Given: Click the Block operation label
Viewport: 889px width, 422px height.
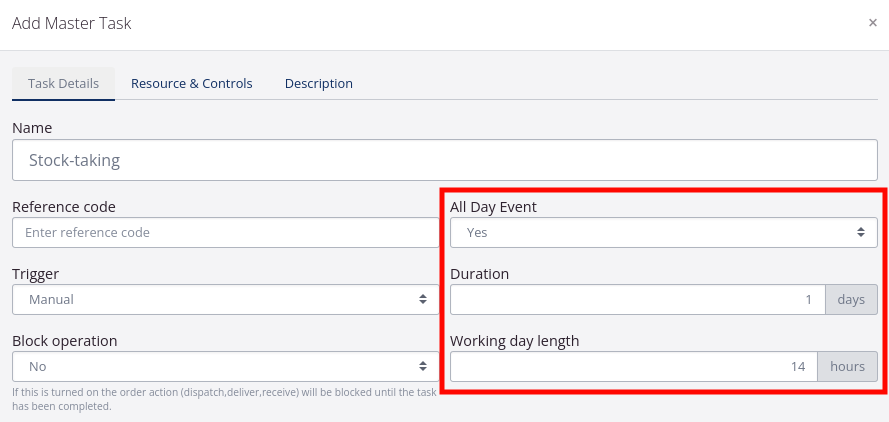Looking at the screenshot, I should (65, 341).
